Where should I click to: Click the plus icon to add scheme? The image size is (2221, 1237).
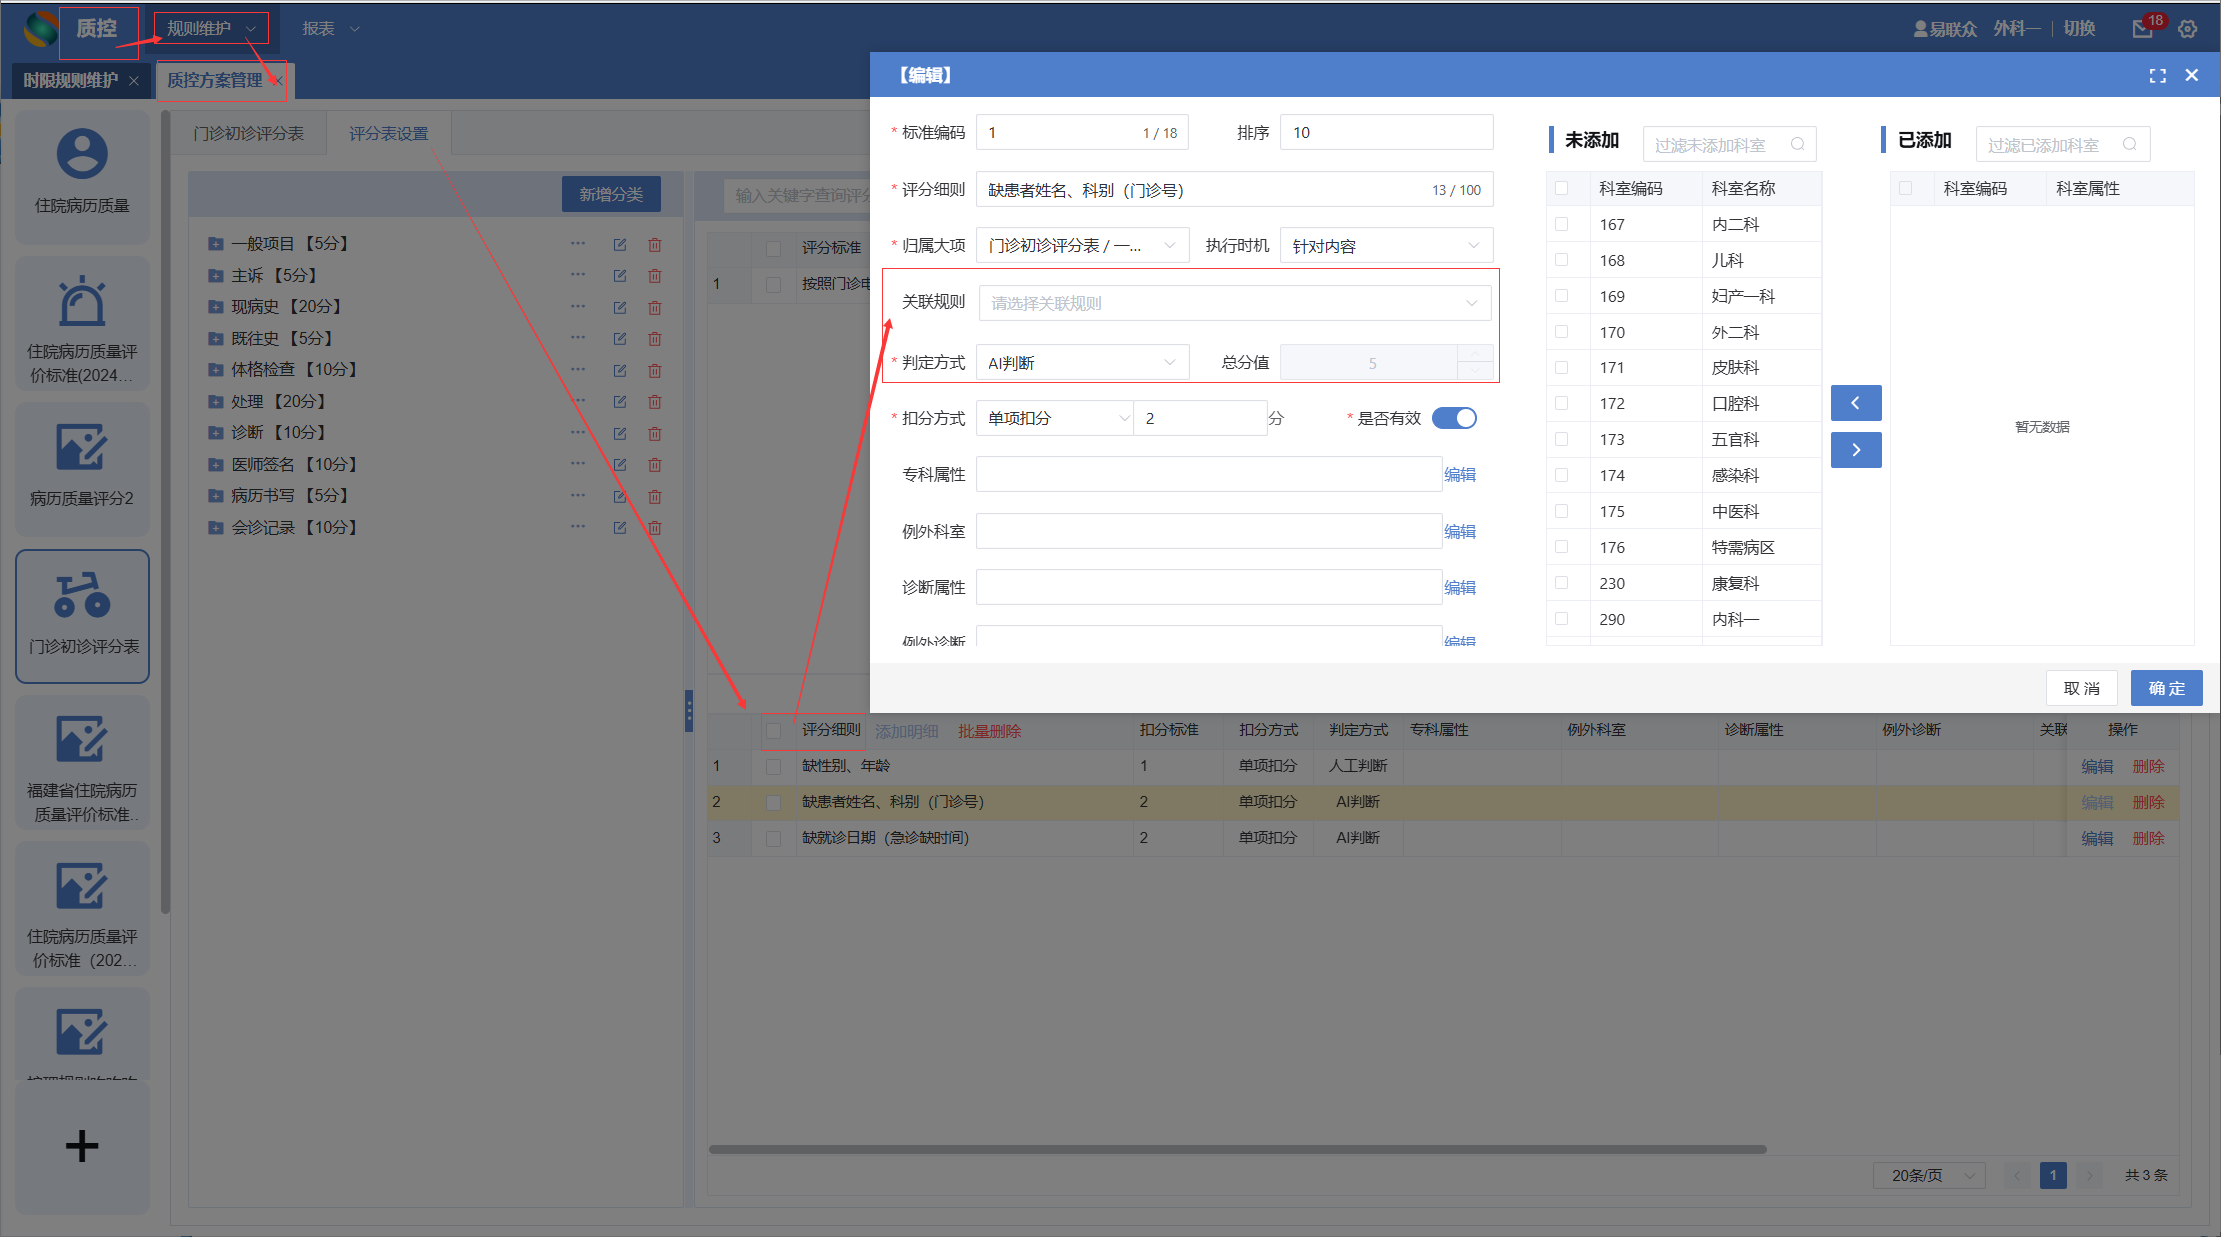pyautogui.click(x=82, y=1146)
